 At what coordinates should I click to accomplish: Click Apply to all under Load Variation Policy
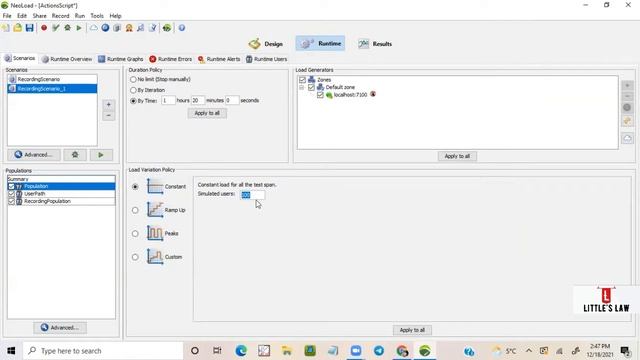412,330
